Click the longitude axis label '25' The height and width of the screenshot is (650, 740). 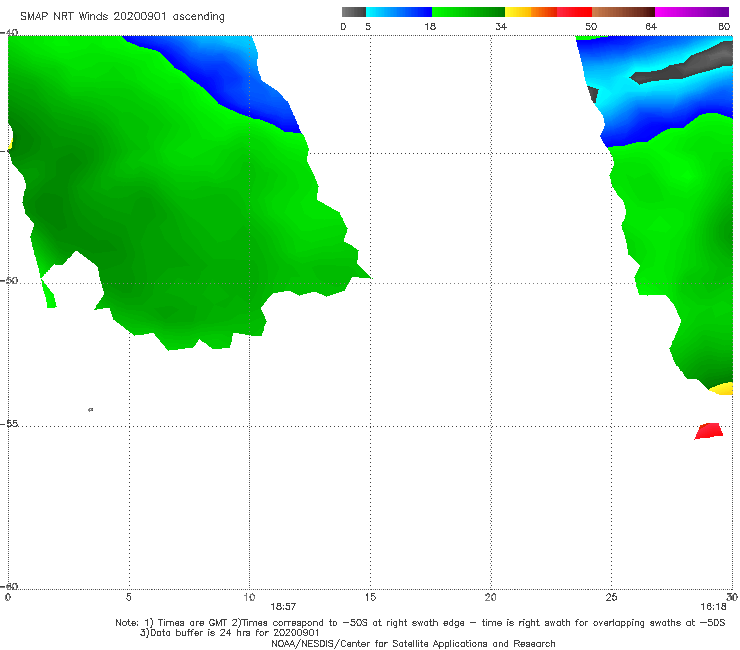[611, 597]
